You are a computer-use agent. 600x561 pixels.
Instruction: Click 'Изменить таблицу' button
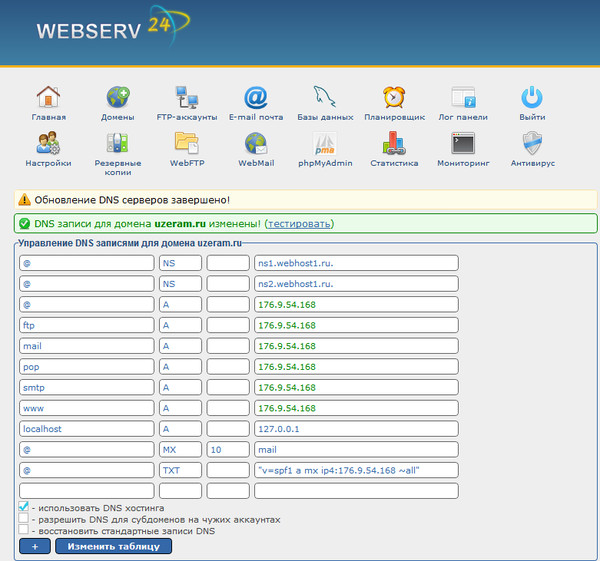114,546
